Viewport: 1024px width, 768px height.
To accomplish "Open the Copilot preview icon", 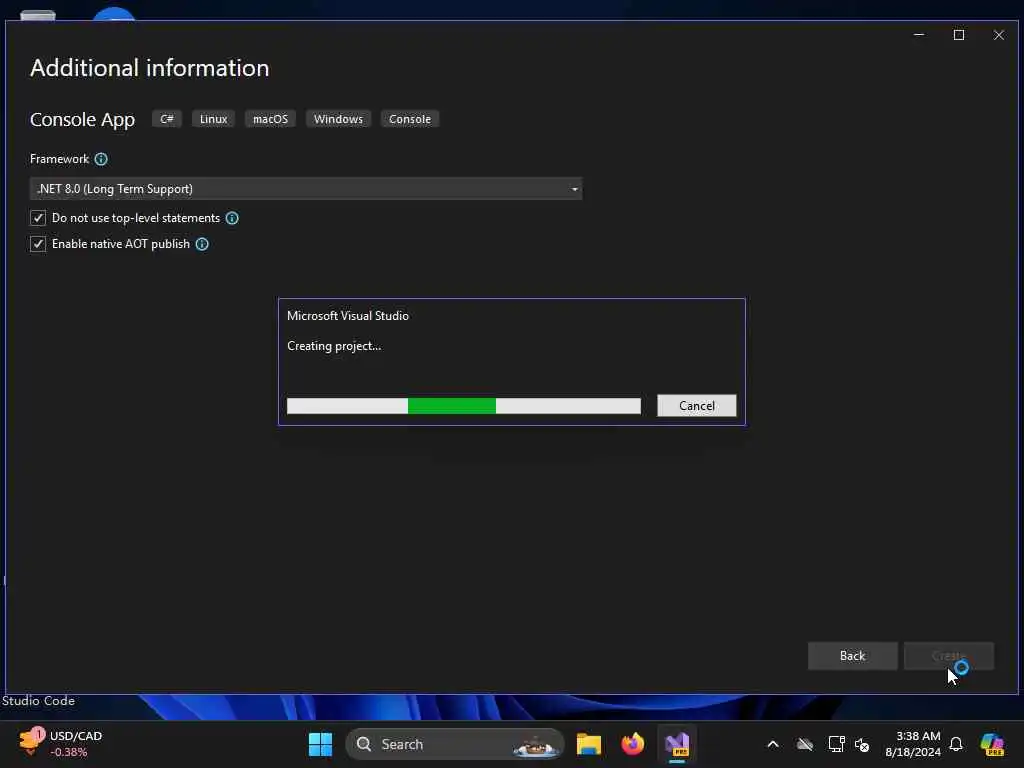I will point(992,744).
